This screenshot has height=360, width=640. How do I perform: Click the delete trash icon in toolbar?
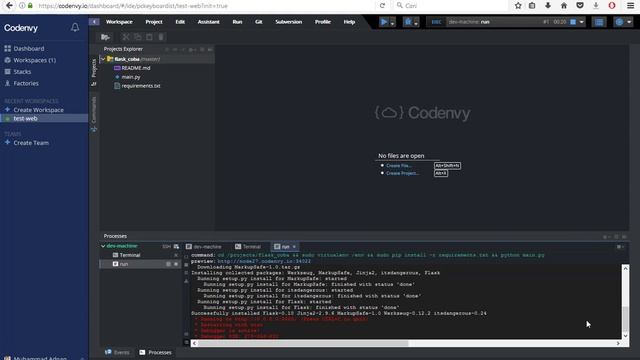click(161, 37)
